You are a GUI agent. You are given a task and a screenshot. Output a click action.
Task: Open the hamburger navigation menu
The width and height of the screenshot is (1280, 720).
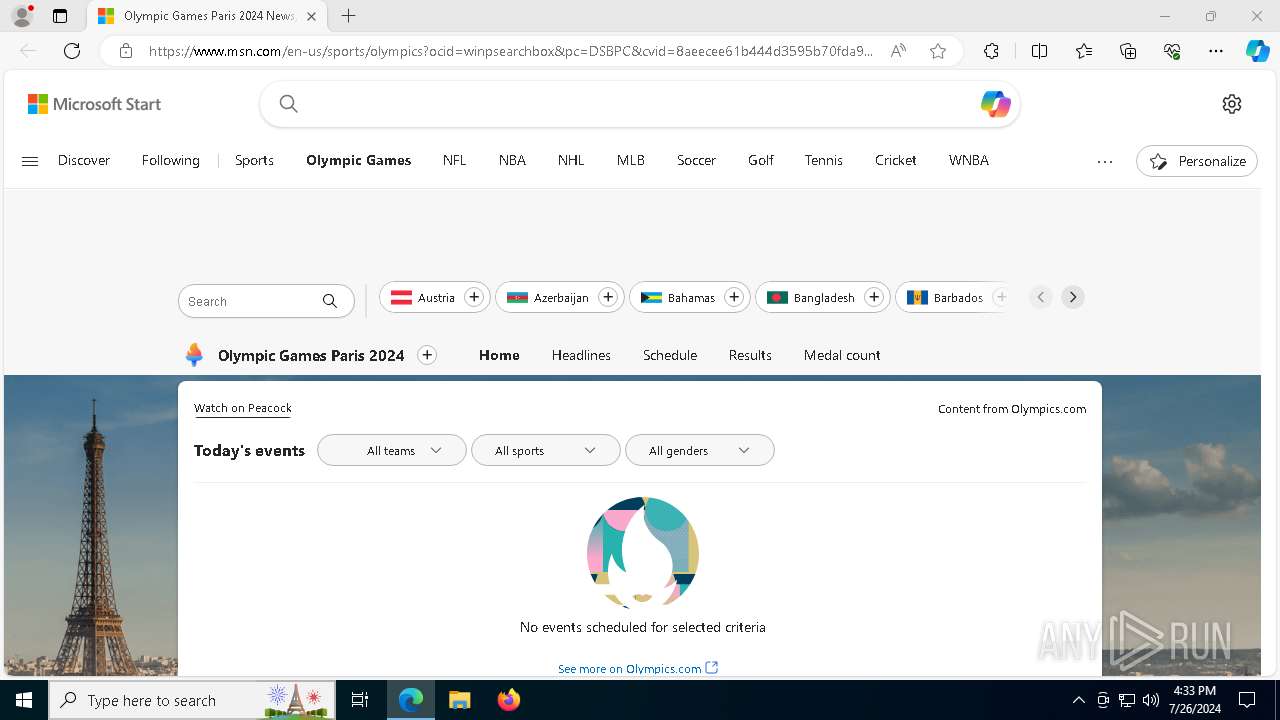(x=30, y=161)
